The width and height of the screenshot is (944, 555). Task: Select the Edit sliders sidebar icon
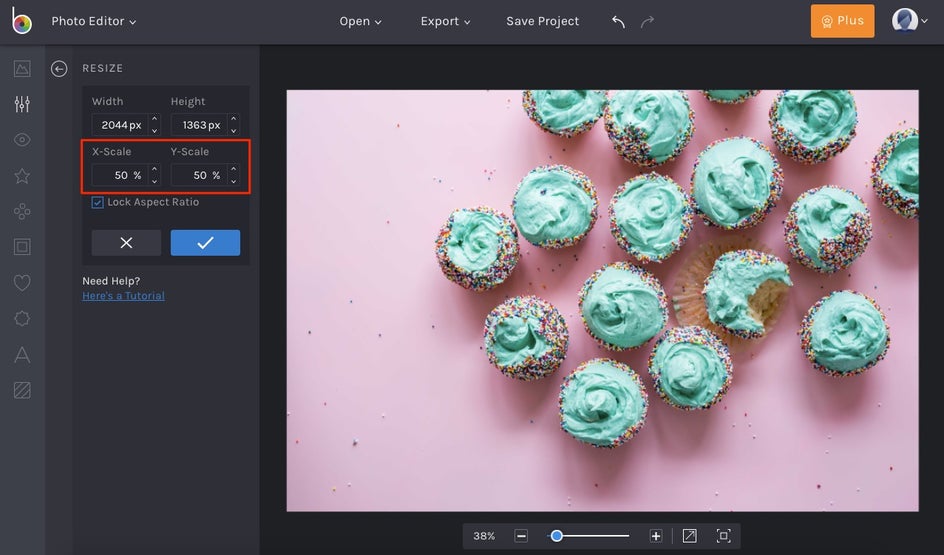[x=22, y=104]
